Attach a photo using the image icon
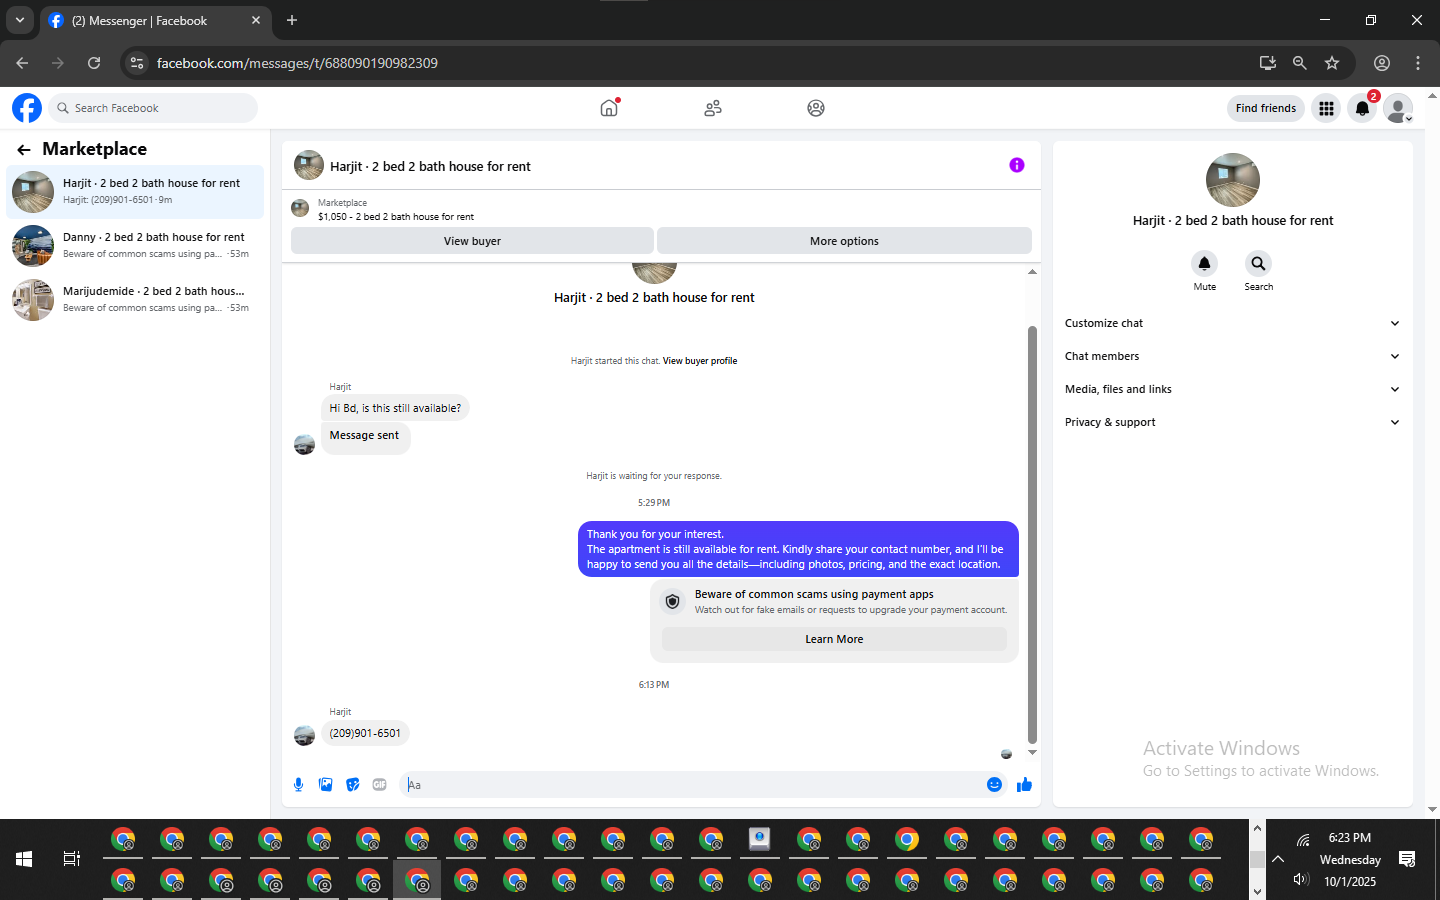 326,785
